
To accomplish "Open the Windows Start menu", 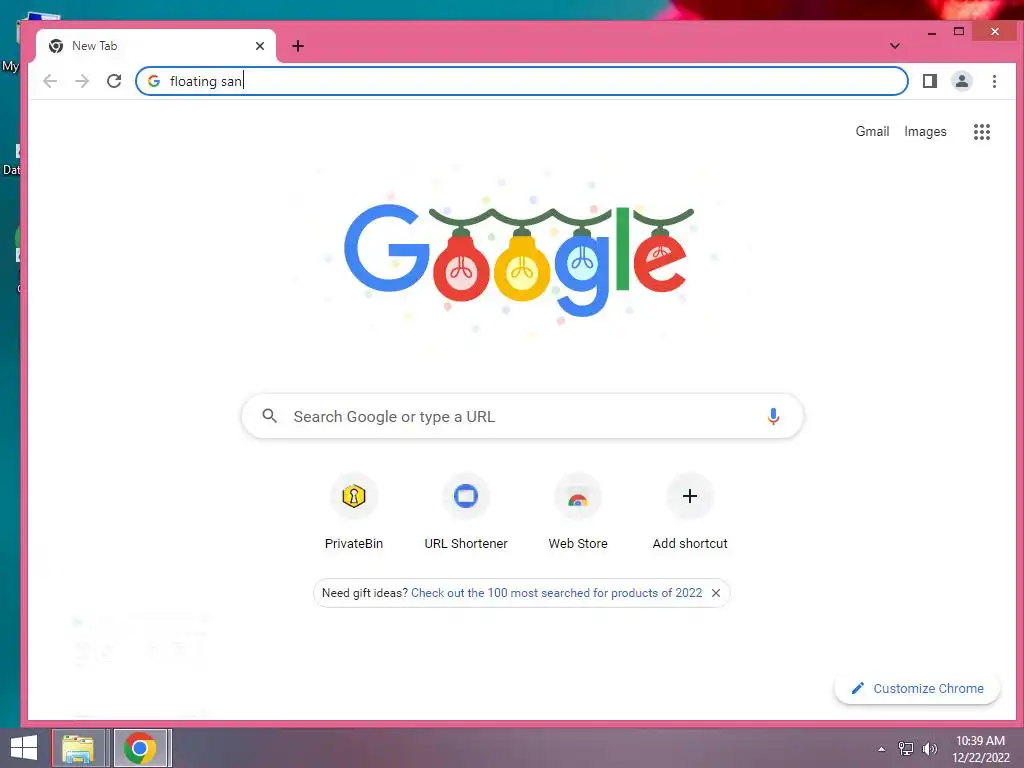I will tap(24, 748).
